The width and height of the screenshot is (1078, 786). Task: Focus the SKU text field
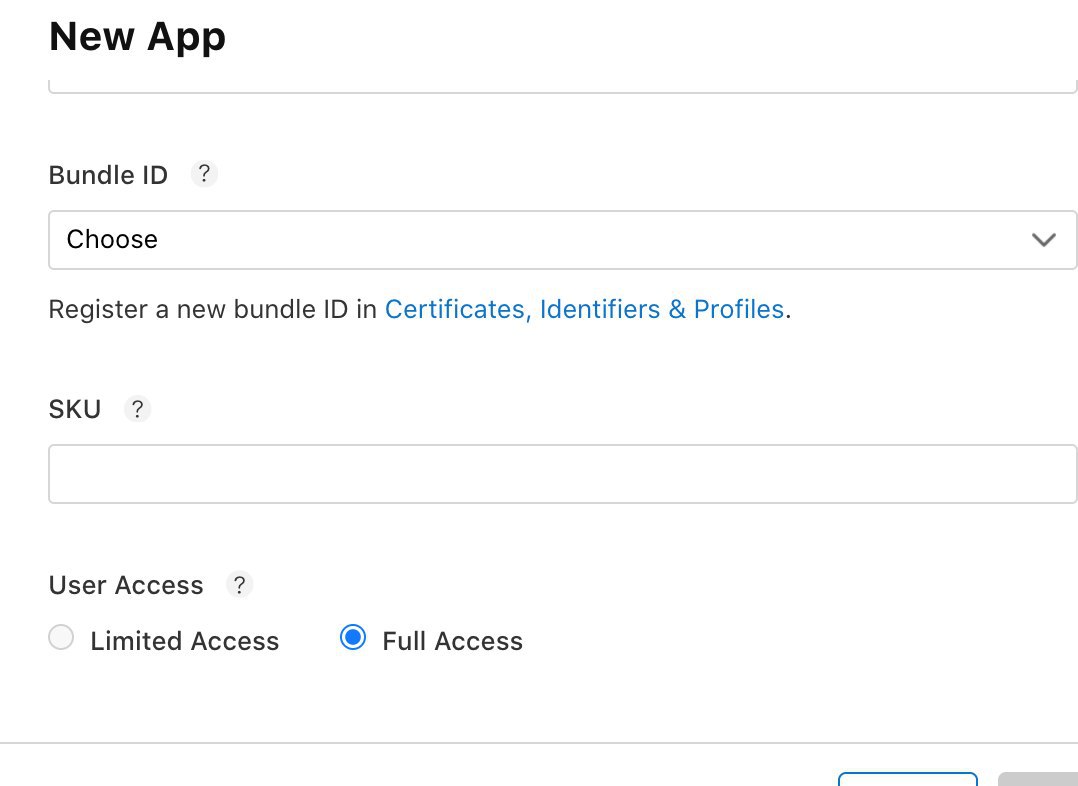click(562, 474)
